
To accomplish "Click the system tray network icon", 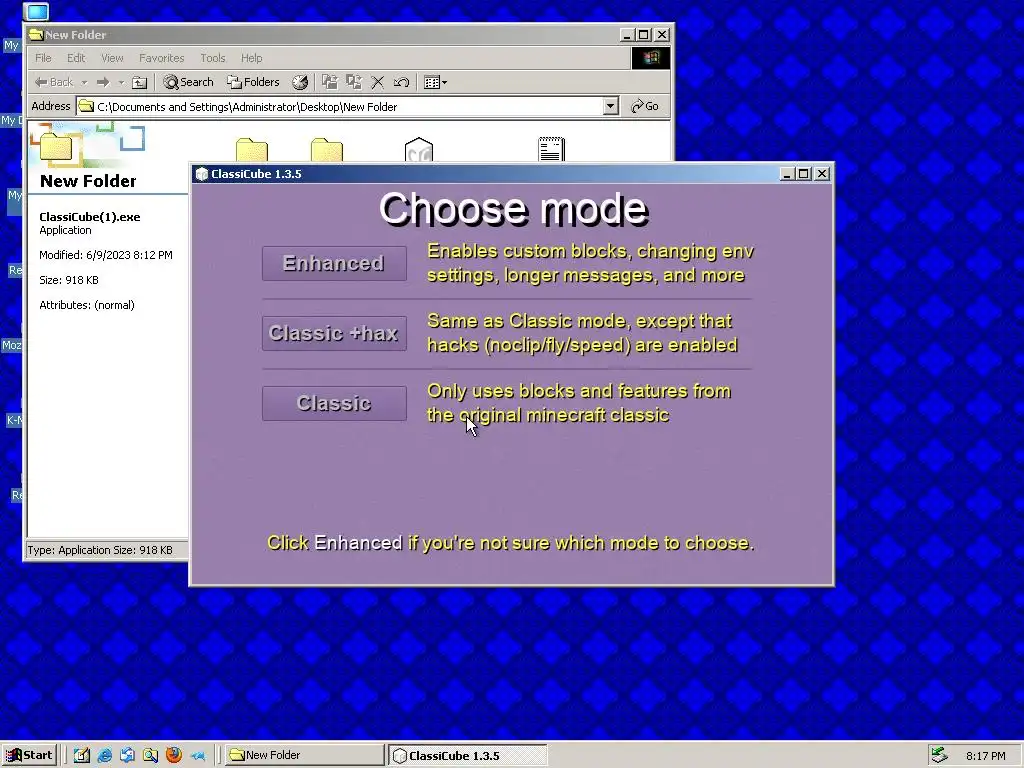I will (939, 755).
